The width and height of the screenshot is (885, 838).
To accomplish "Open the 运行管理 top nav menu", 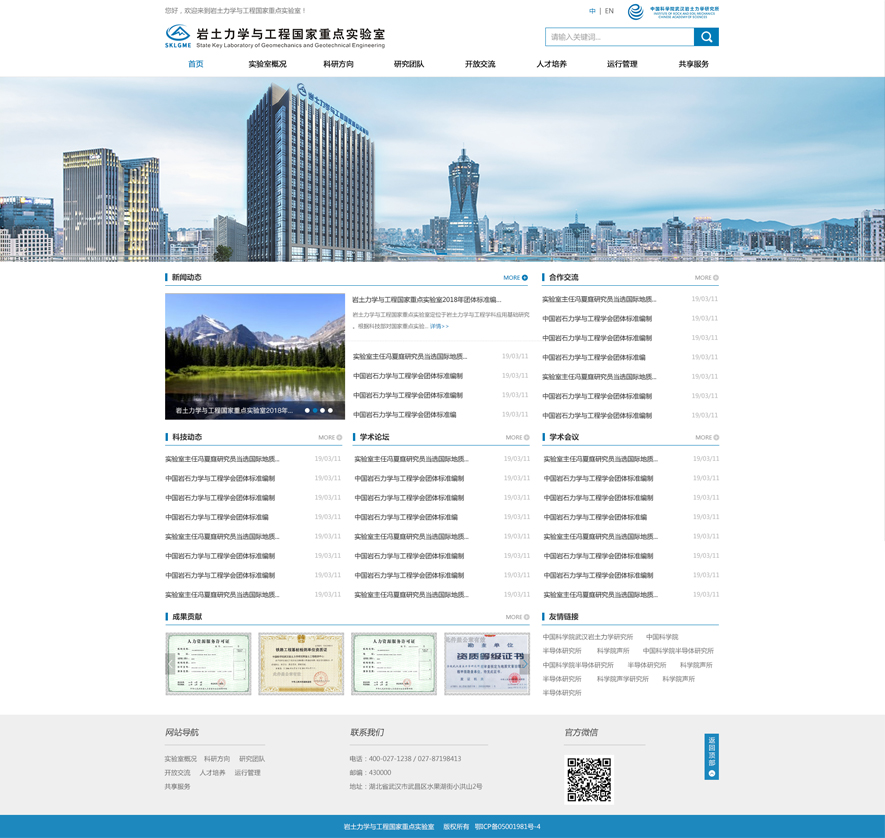I will (x=622, y=64).
